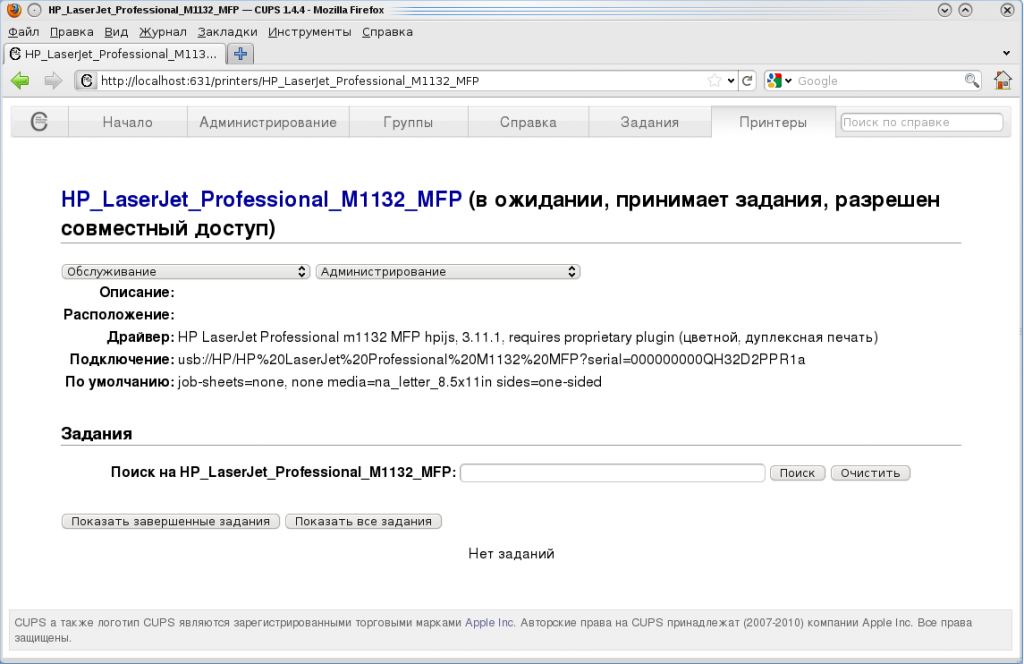Open the Закладки menu
This screenshot has width=1024, height=664.
tap(227, 31)
